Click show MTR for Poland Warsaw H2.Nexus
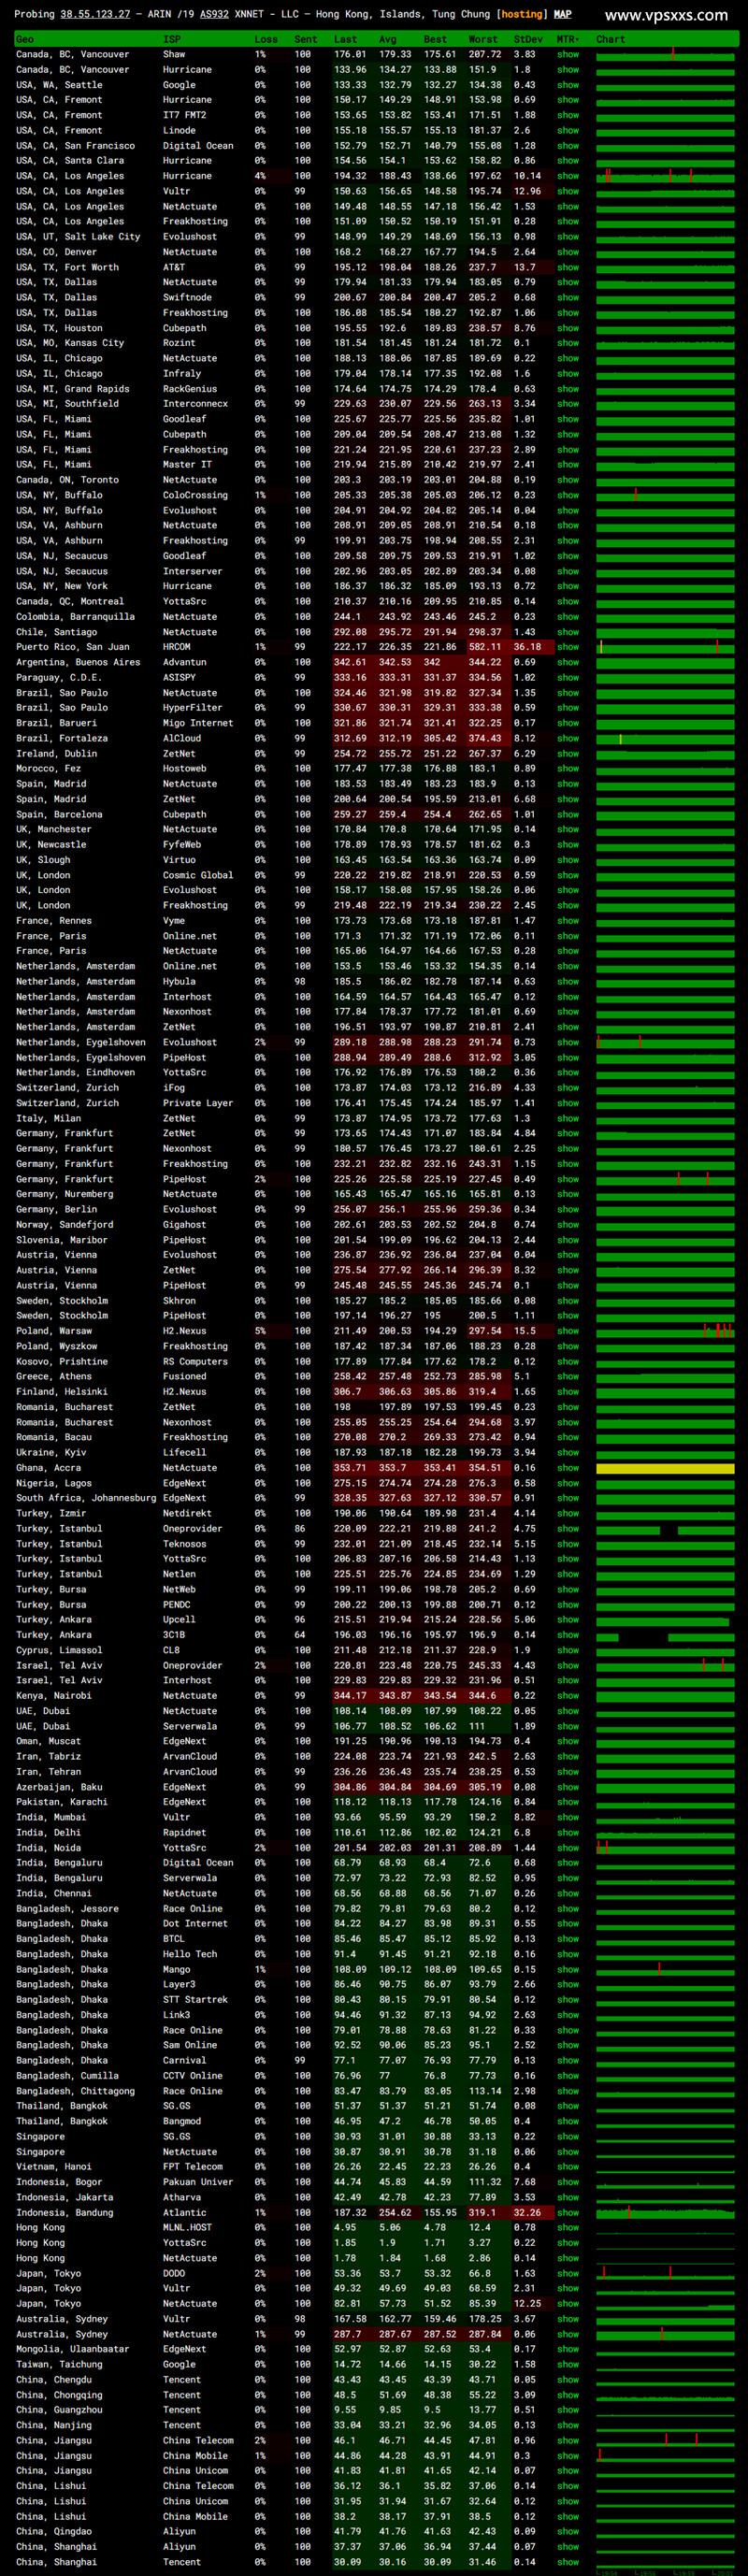The height and width of the screenshot is (2576, 748). tap(568, 1331)
